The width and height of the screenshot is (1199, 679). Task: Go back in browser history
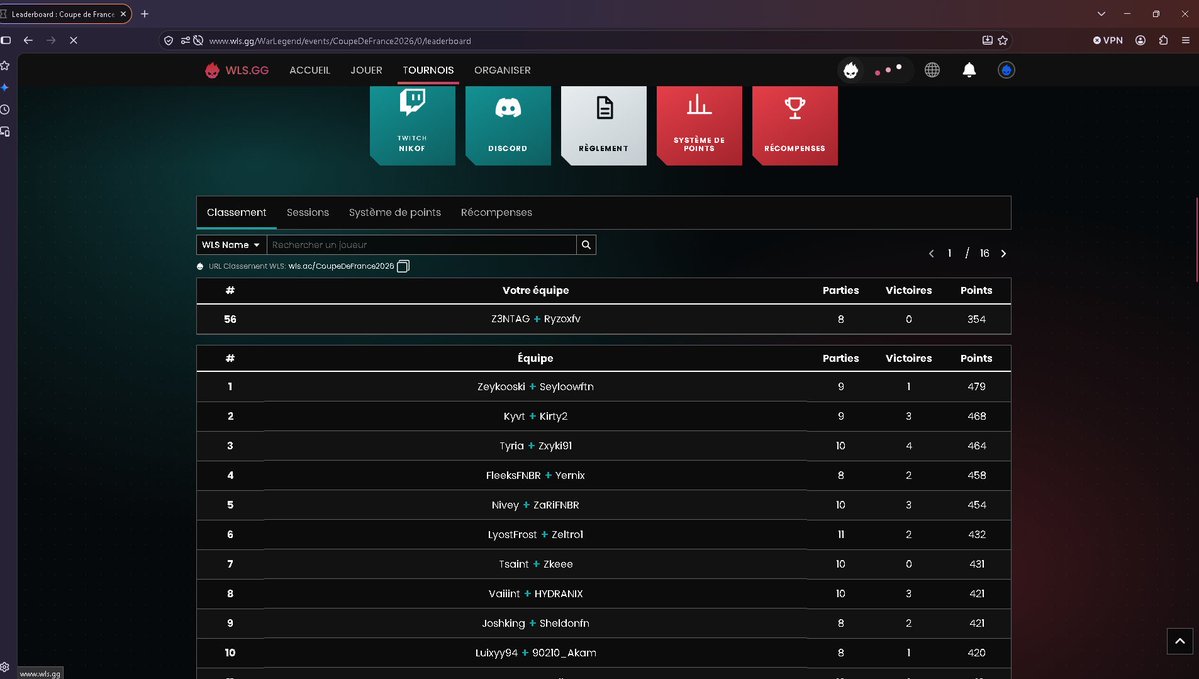(x=28, y=41)
